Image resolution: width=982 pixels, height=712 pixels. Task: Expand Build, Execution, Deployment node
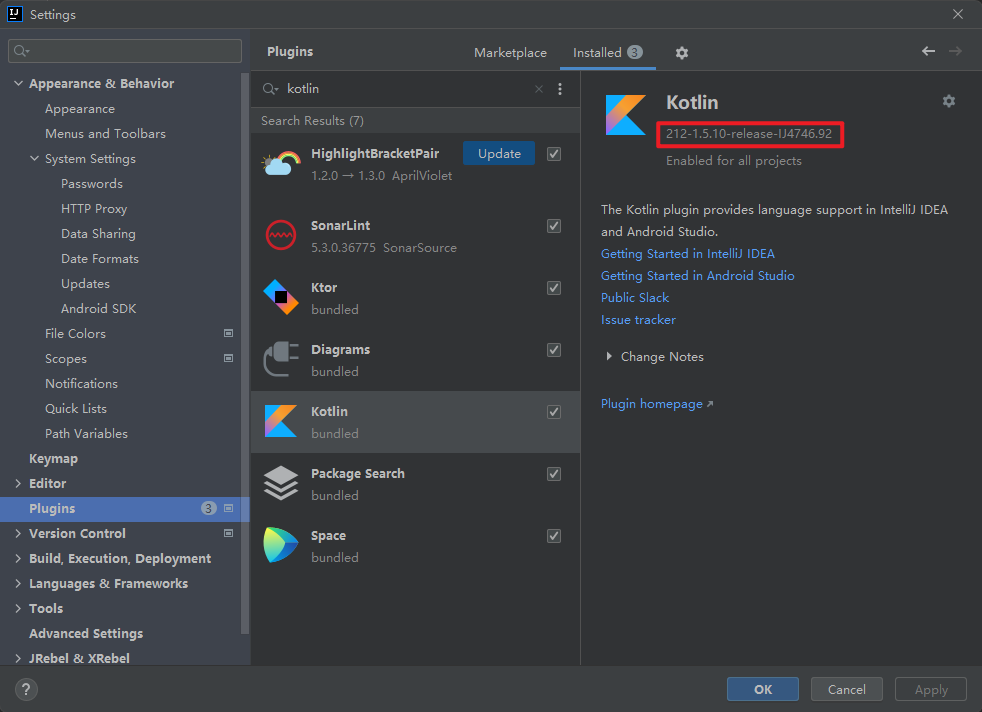click(18, 559)
